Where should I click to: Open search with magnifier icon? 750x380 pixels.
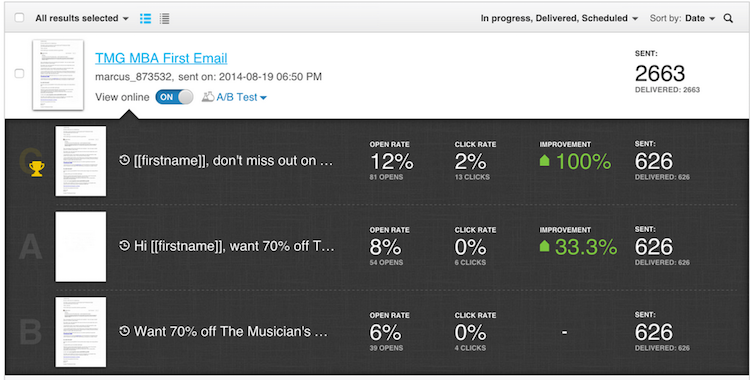[728, 19]
